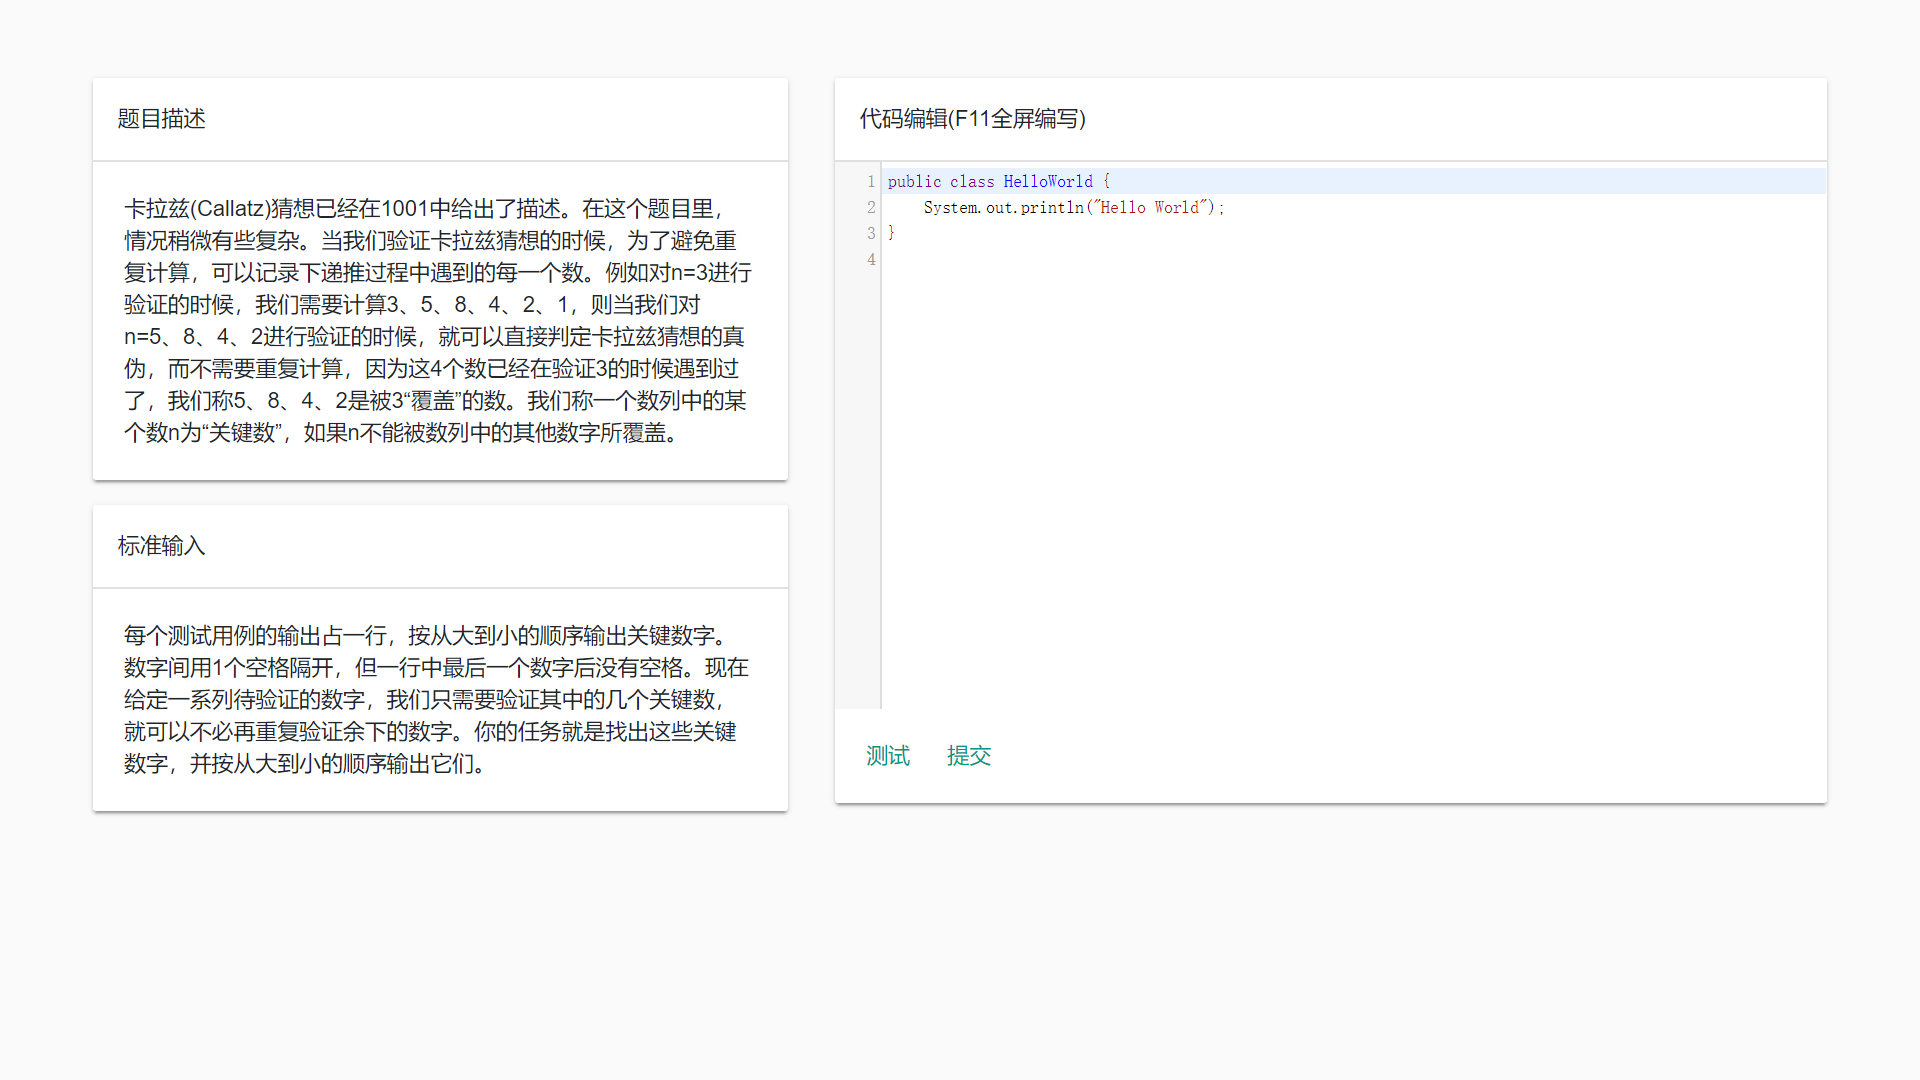Click the 标准输入 card header

pyautogui.click(x=162, y=546)
